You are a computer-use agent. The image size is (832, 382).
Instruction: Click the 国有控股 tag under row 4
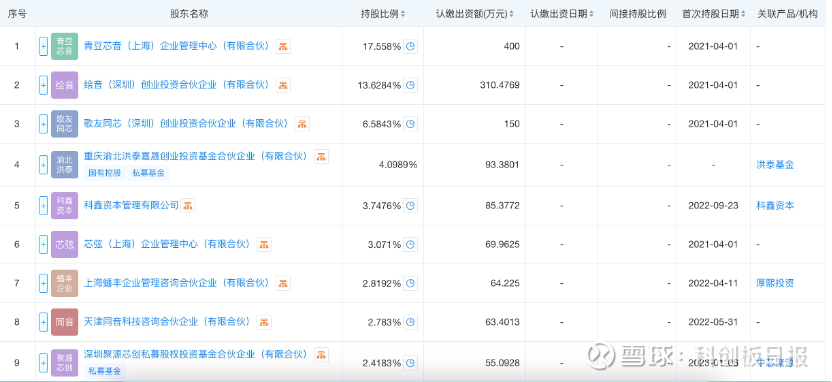(x=105, y=172)
